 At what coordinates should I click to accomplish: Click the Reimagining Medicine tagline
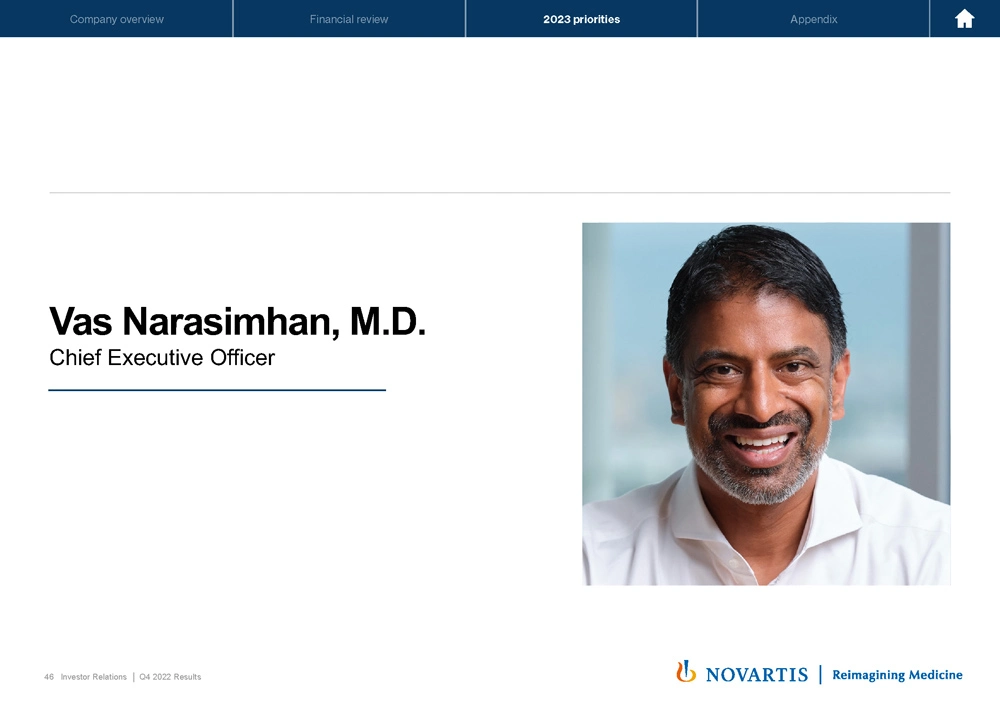[897, 675]
